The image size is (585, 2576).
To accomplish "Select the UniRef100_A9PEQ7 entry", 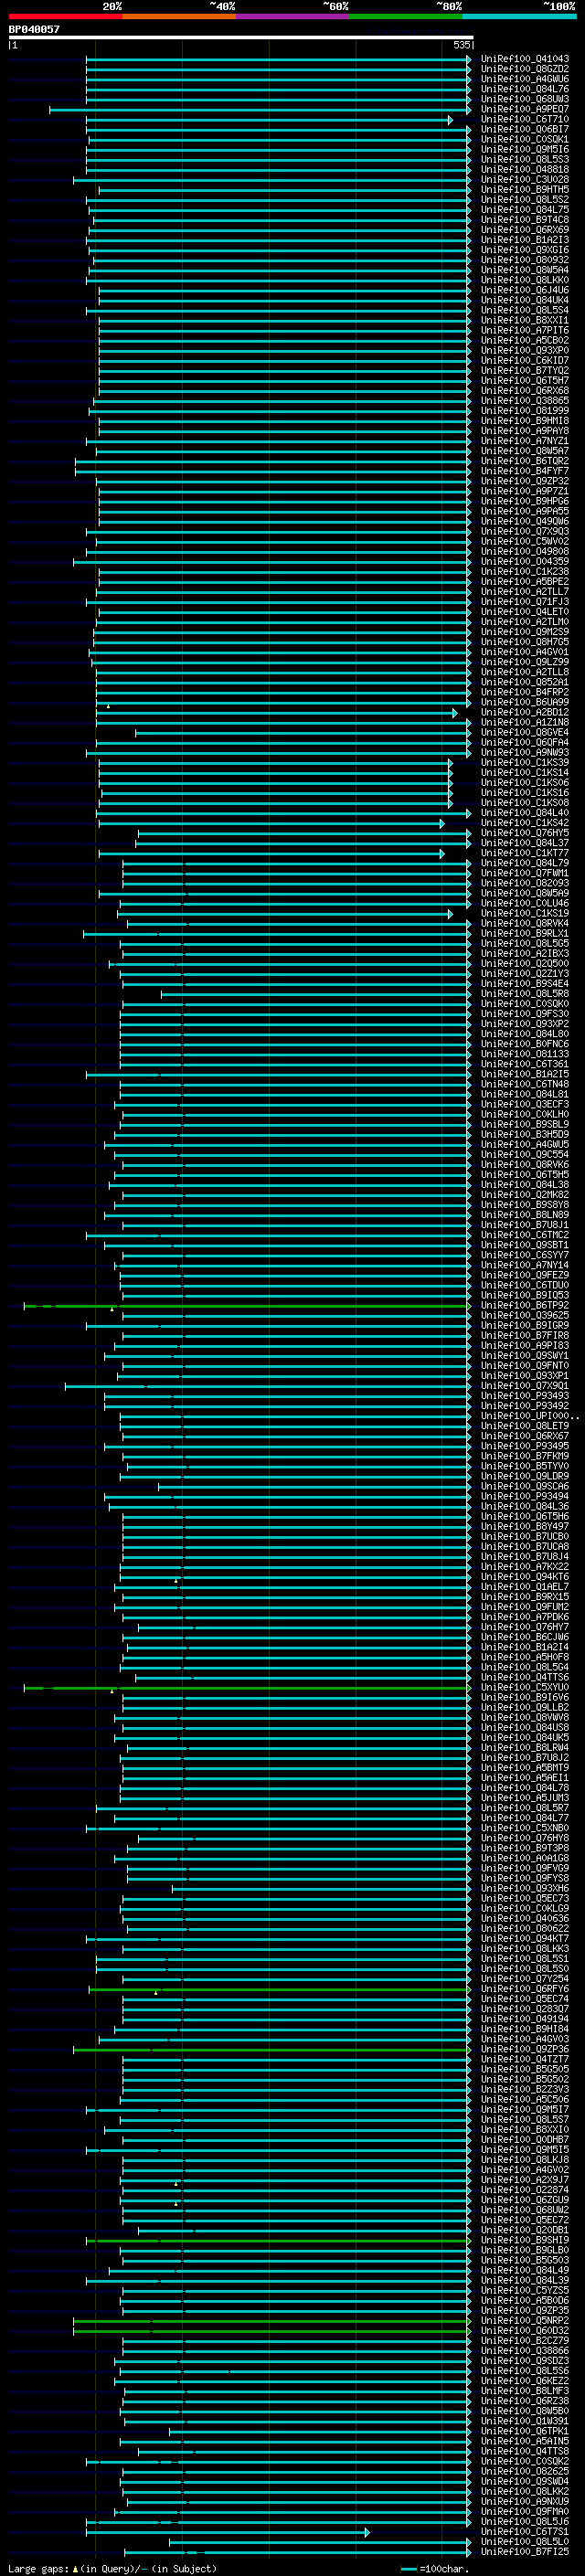I will point(525,109).
